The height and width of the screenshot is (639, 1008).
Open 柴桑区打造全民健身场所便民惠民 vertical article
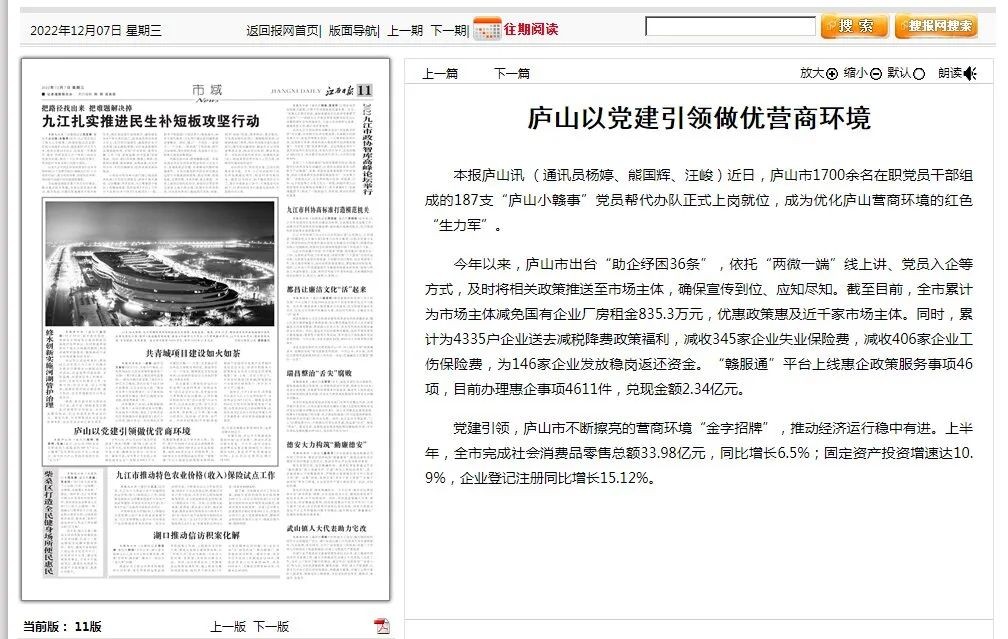pos(49,522)
